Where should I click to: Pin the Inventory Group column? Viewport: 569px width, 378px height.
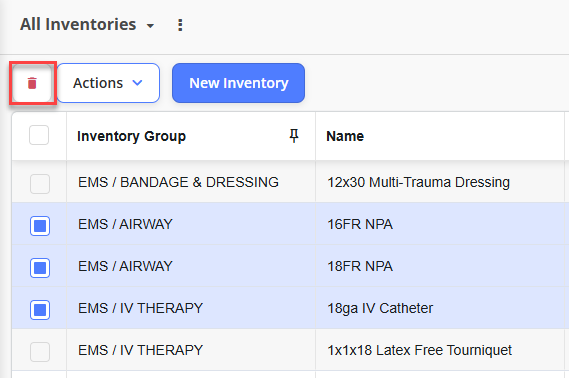coord(294,136)
